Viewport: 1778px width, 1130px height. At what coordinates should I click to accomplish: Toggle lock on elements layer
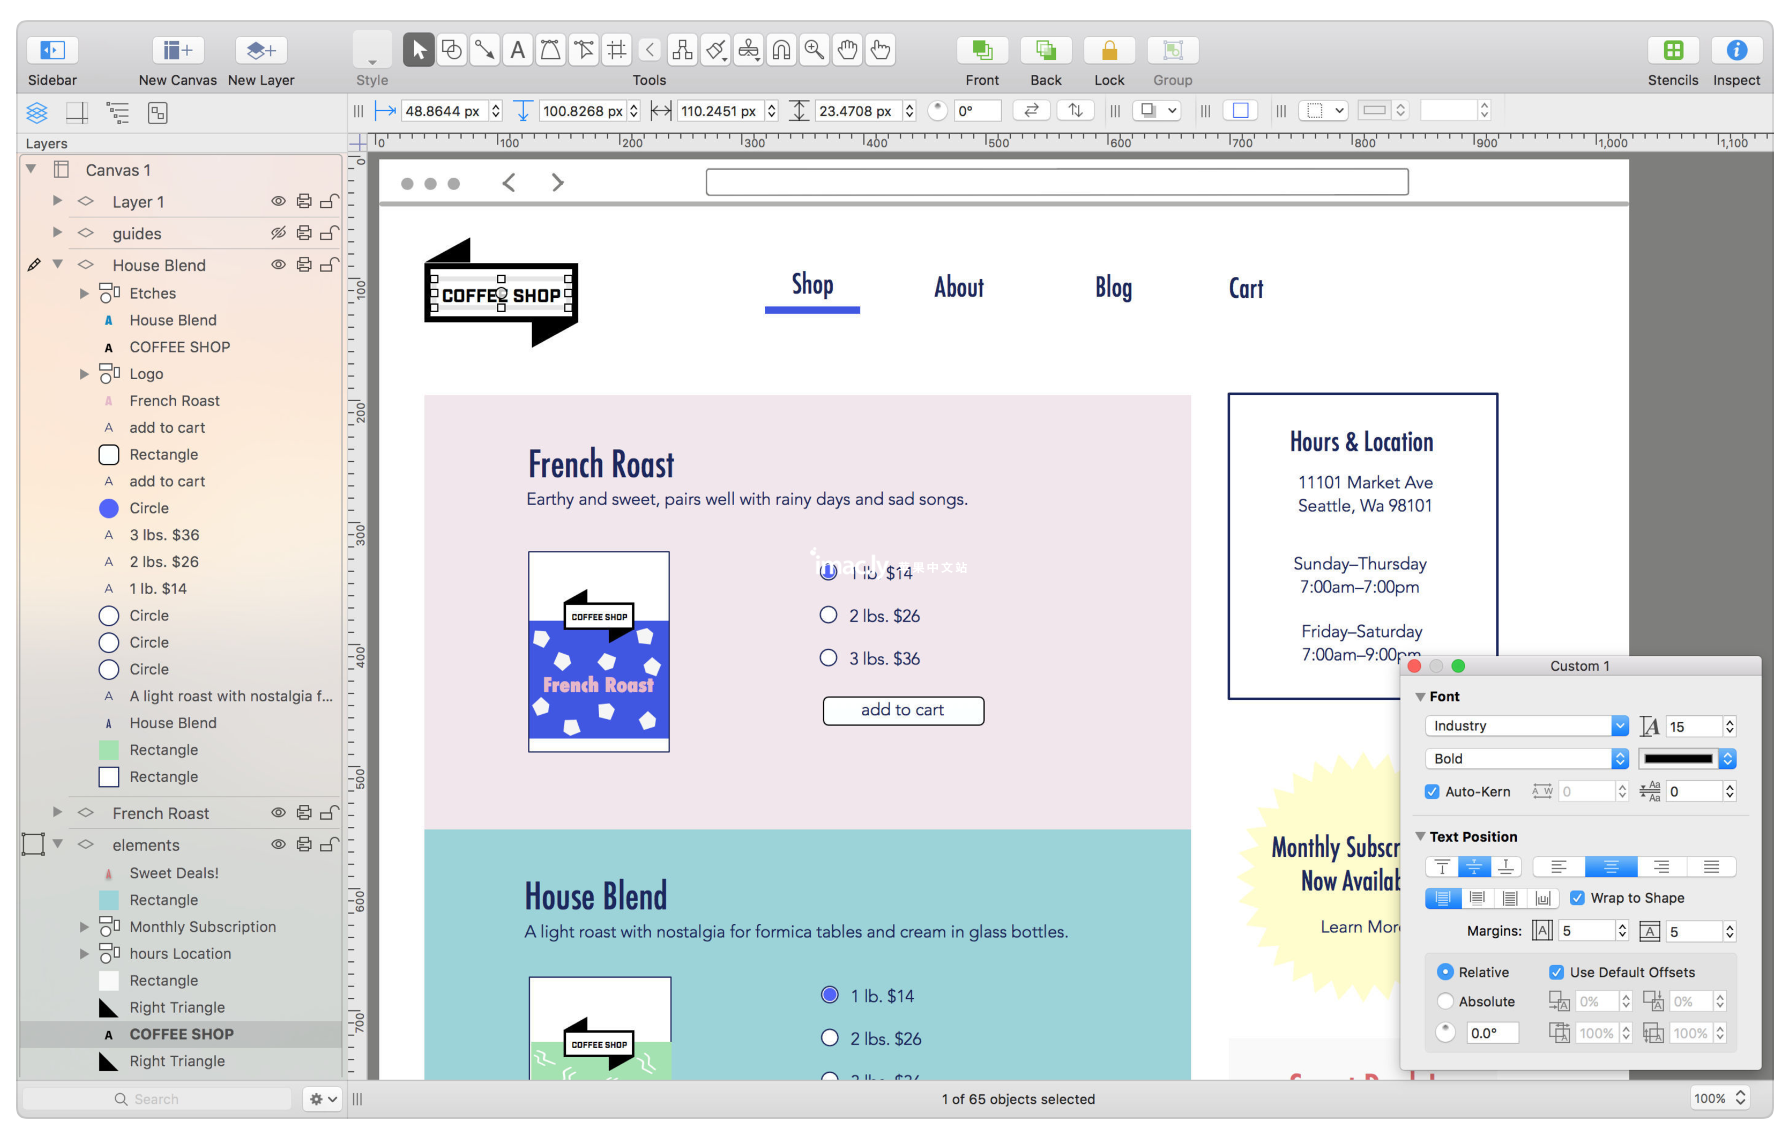coord(329,845)
